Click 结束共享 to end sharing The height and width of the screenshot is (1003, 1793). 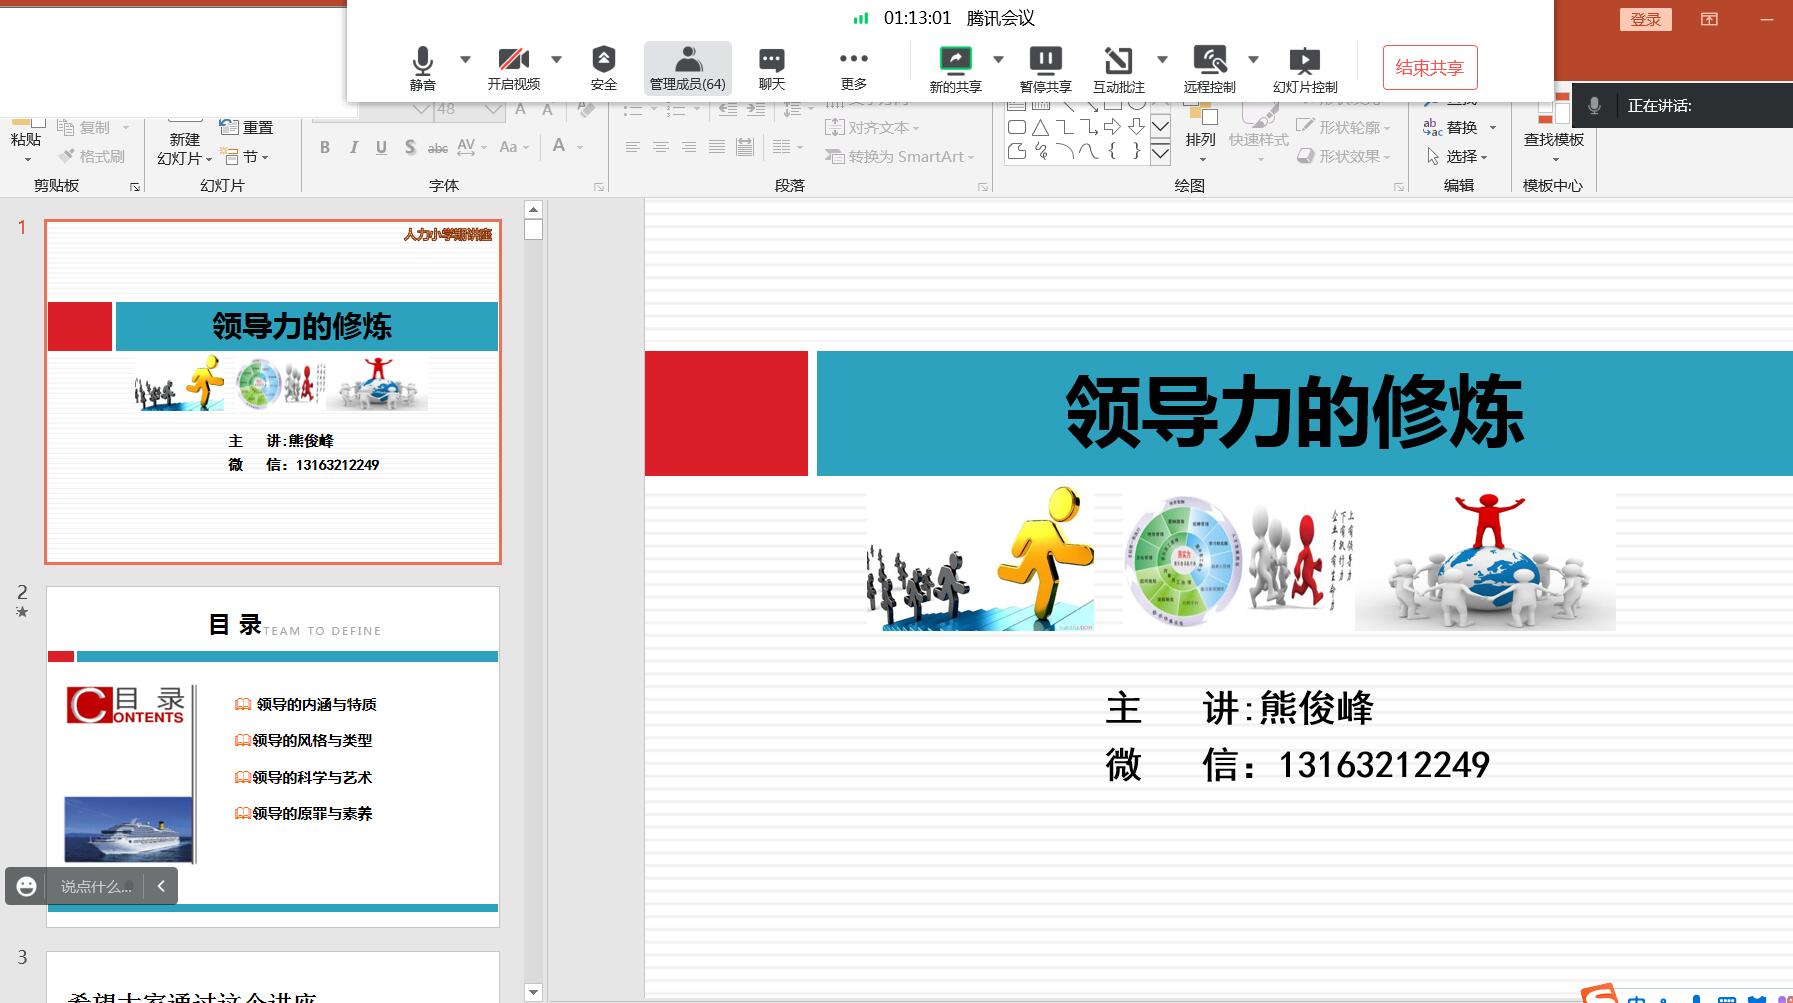click(x=1429, y=68)
